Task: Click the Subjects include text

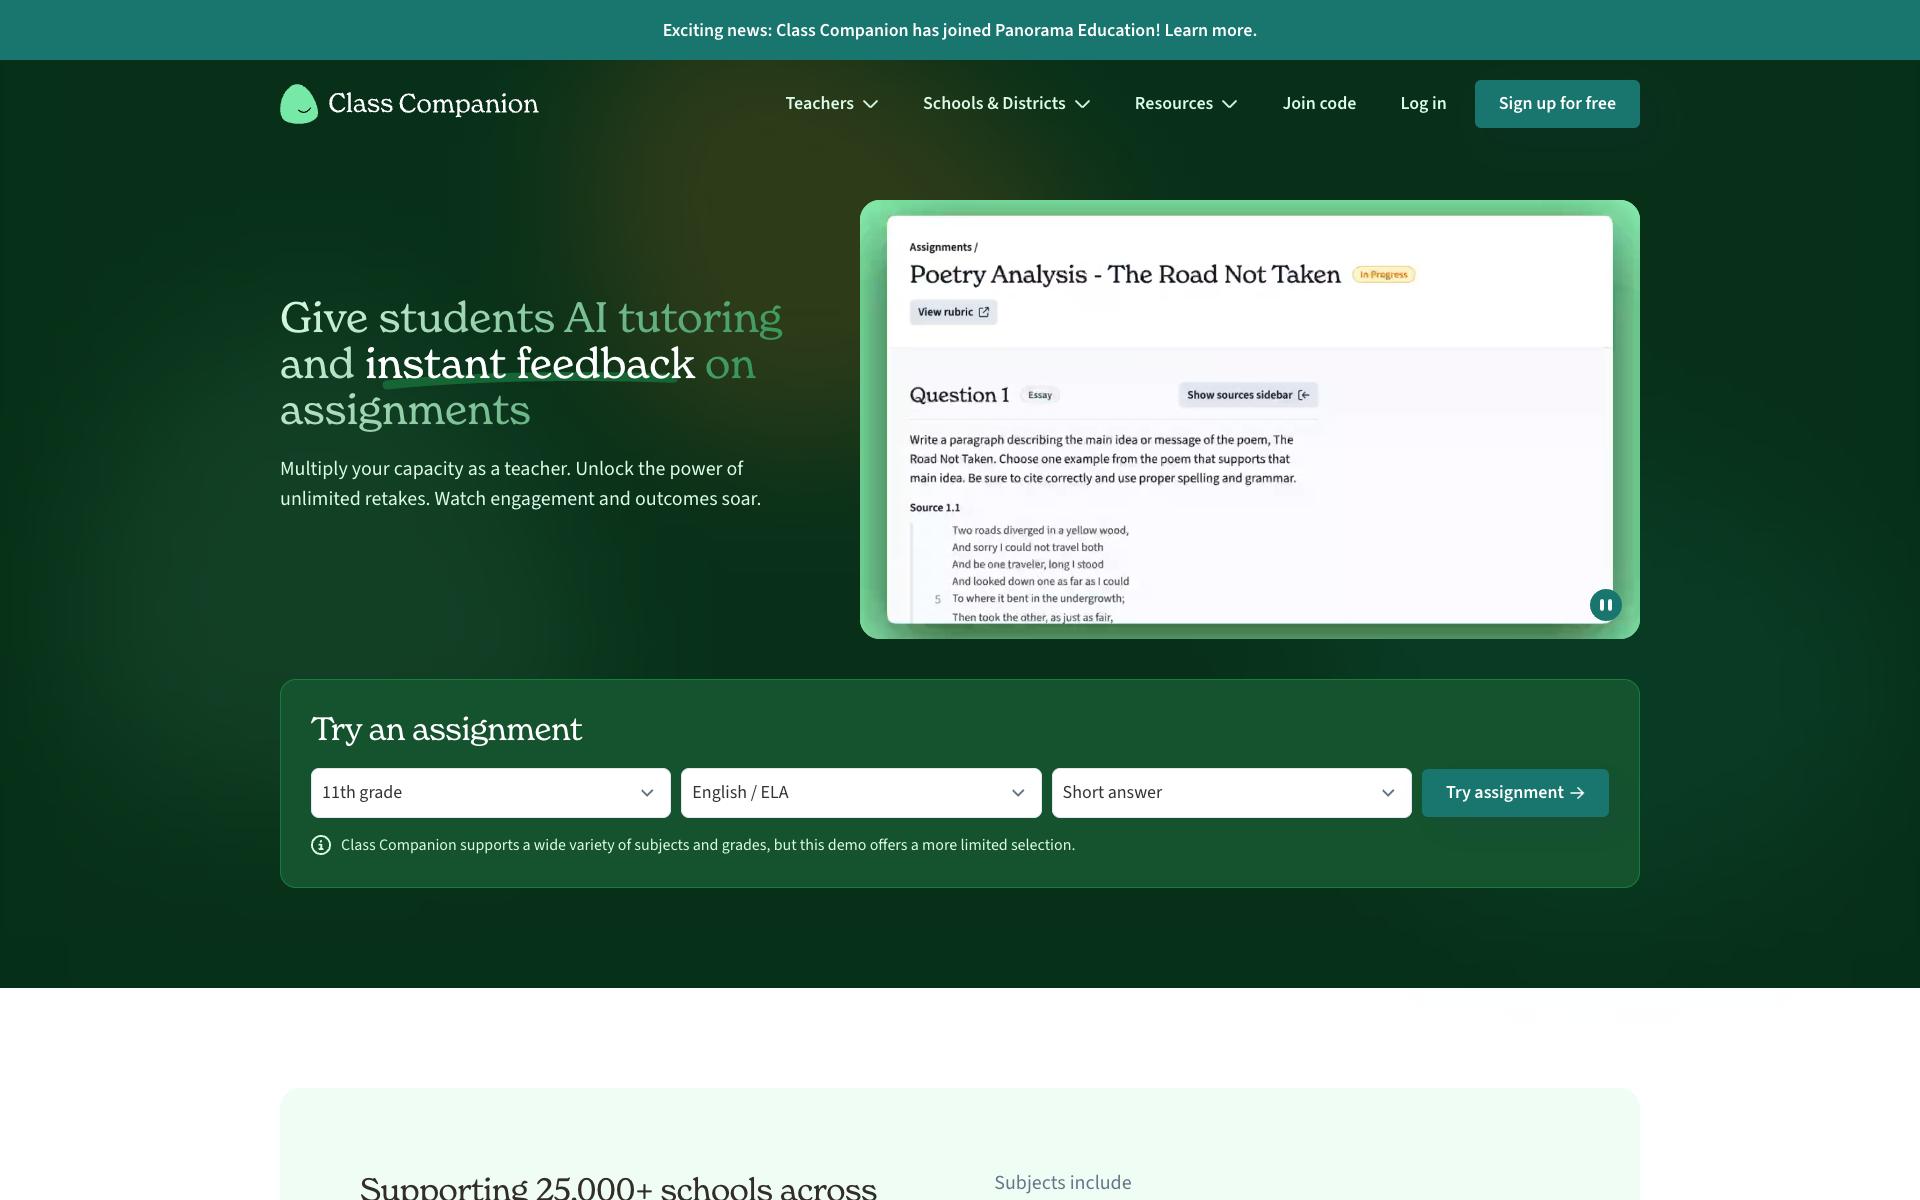Action: (1063, 1183)
